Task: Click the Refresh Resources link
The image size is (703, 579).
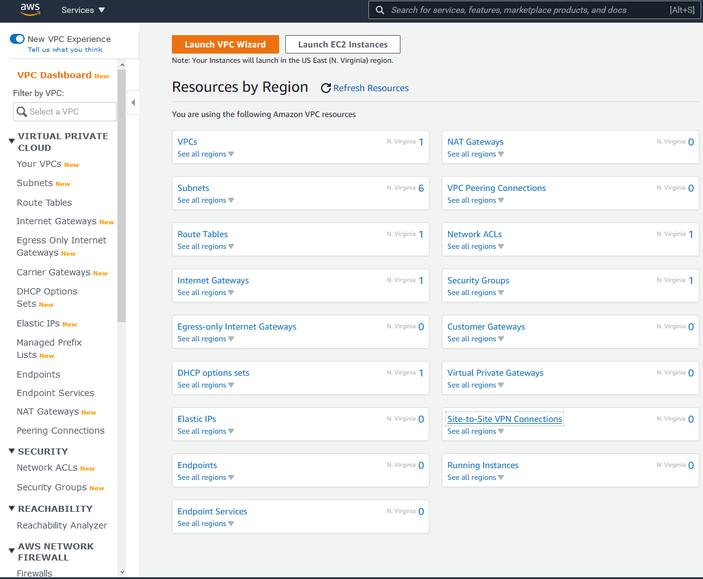Action: coord(371,88)
